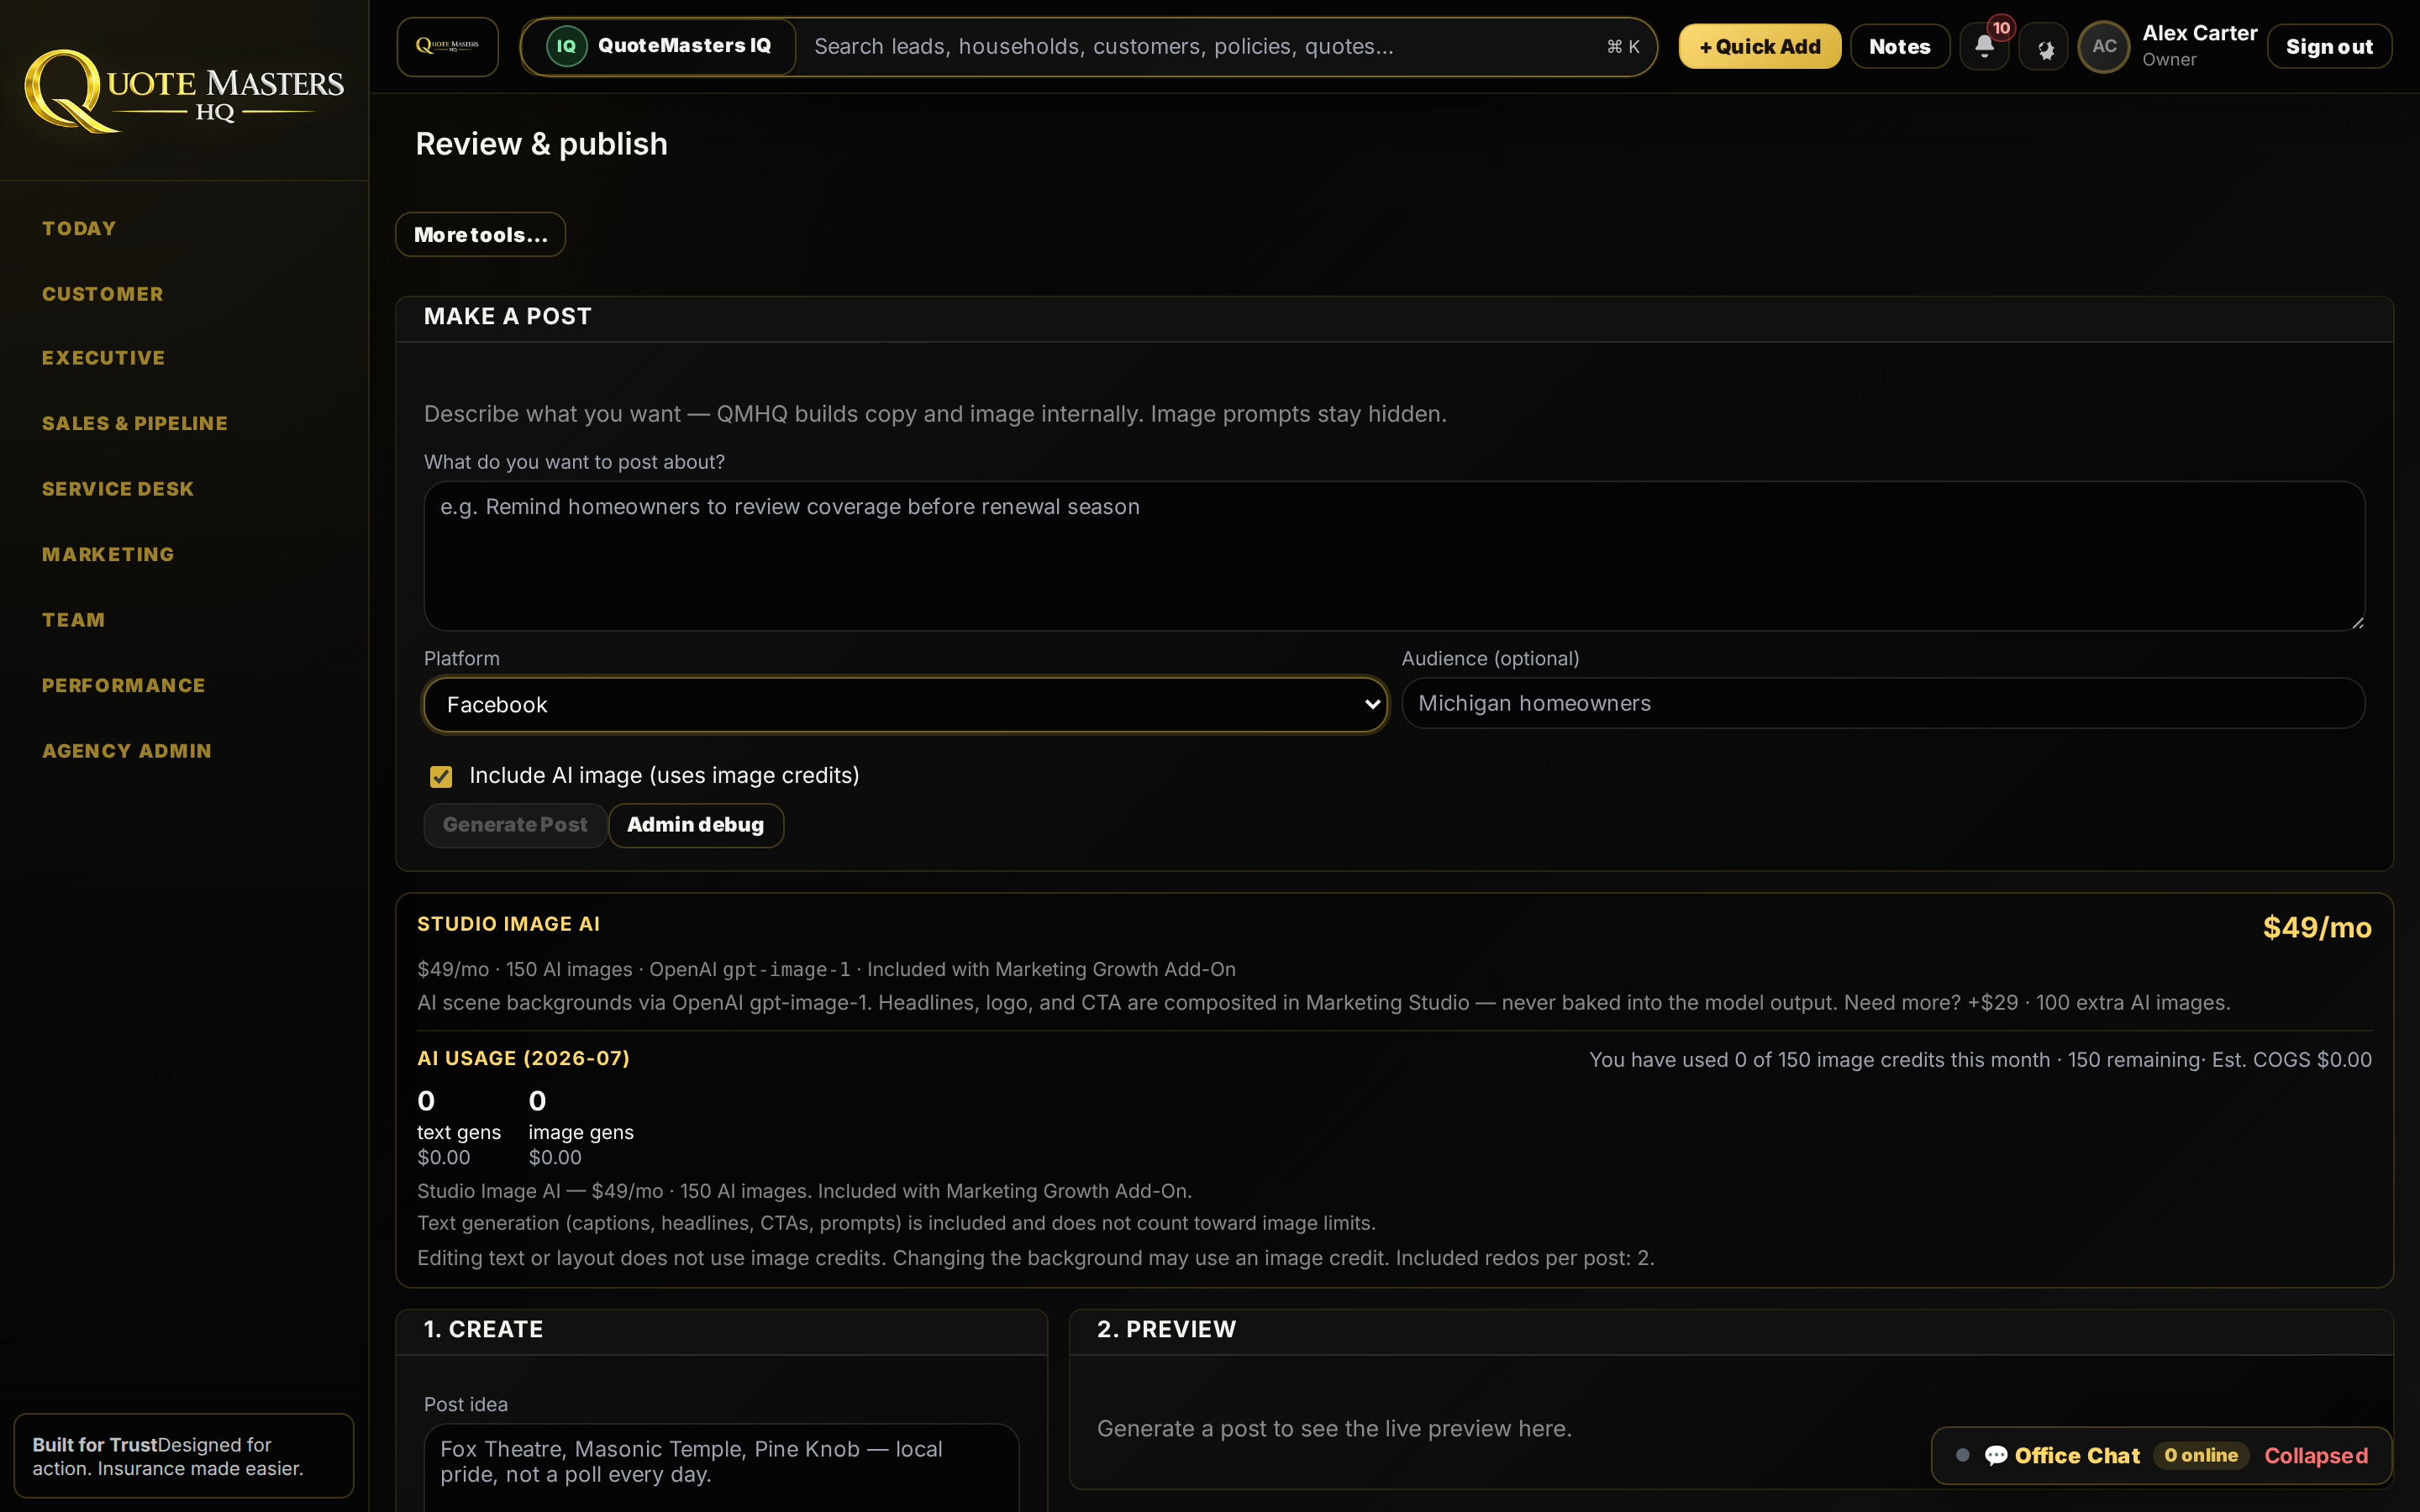Screen dimensions: 2420x1512
Task: Click the Post idea text box
Action: point(721,1467)
